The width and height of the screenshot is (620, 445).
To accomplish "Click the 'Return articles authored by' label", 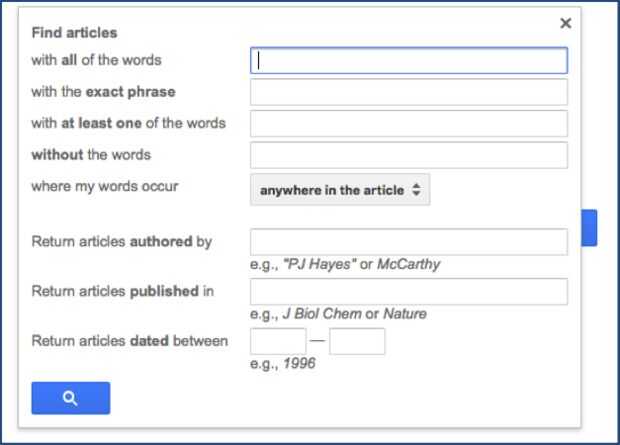I will tap(122, 242).
